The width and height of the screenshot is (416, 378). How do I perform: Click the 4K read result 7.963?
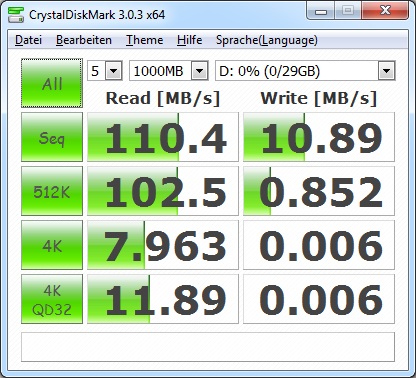163,245
